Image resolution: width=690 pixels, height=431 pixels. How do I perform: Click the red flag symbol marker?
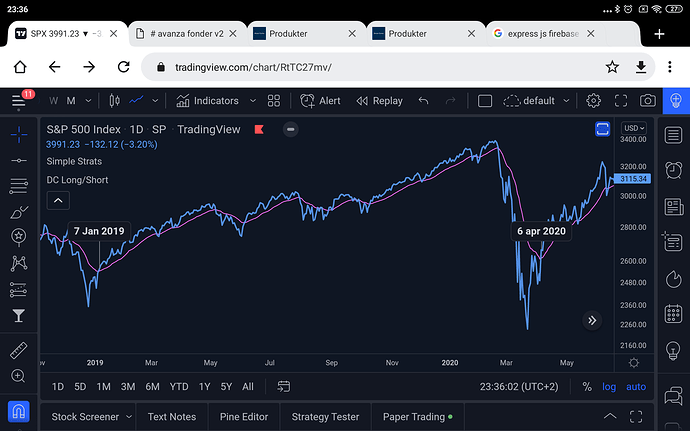pyautogui.click(x=259, y=129)
